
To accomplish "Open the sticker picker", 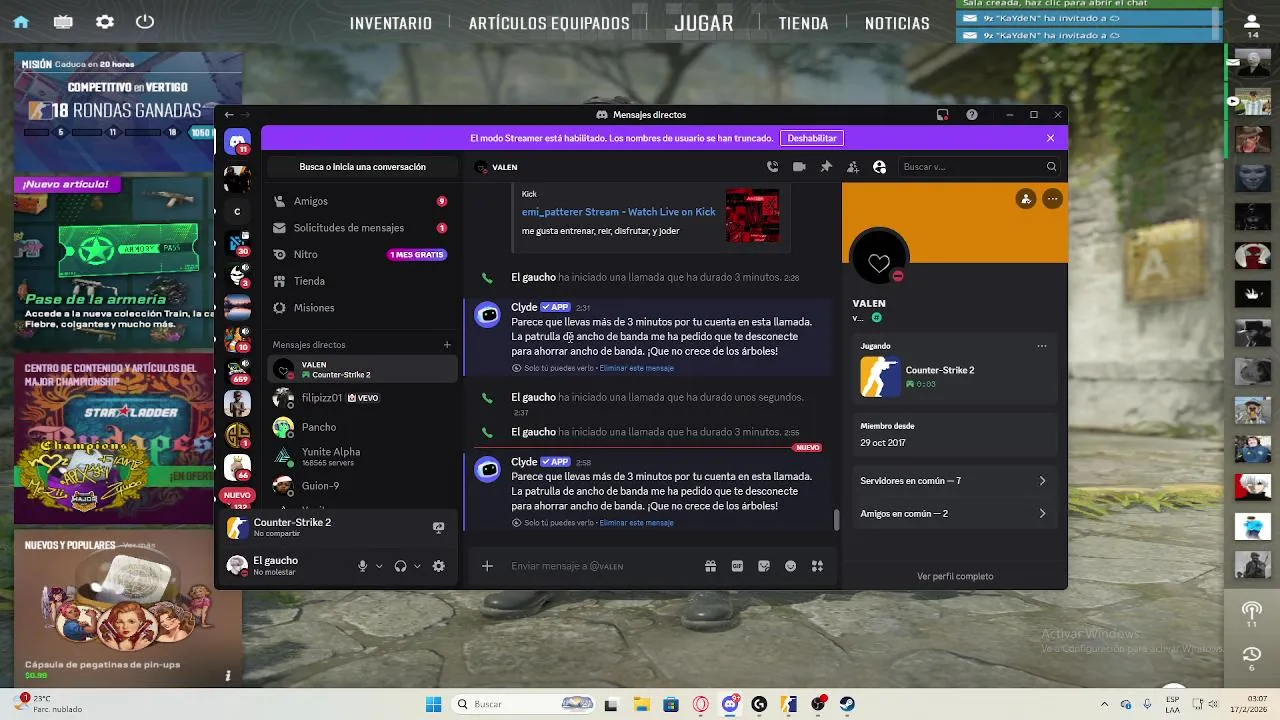I will [x=764, y=566].
